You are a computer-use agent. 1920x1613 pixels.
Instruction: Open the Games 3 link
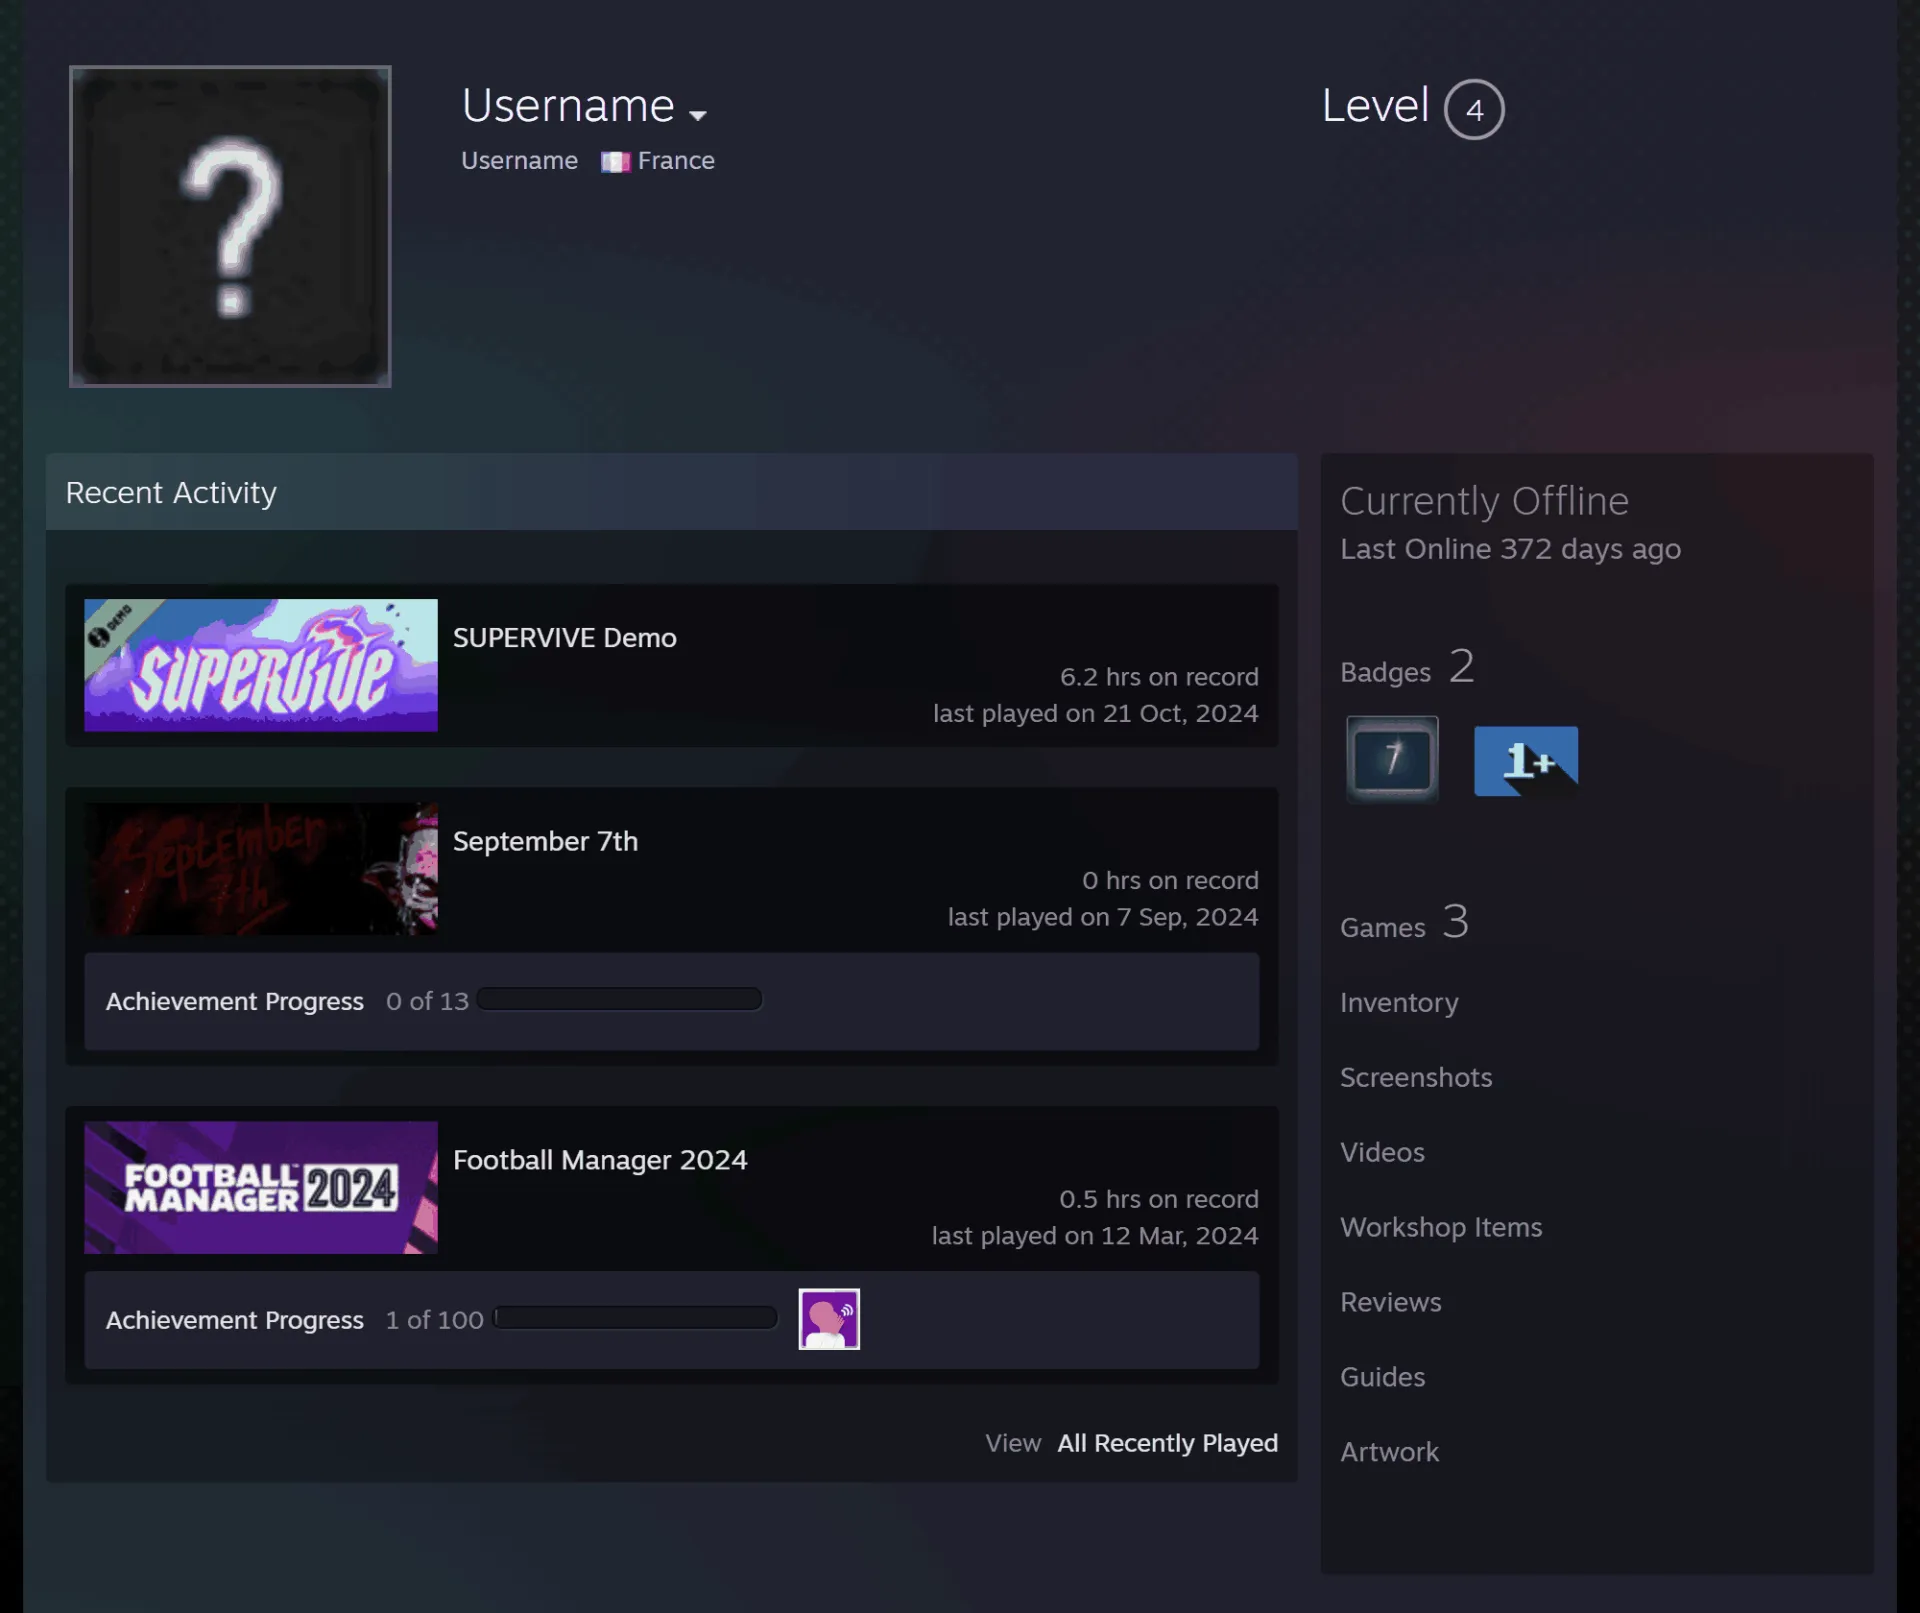[1405, 922]
